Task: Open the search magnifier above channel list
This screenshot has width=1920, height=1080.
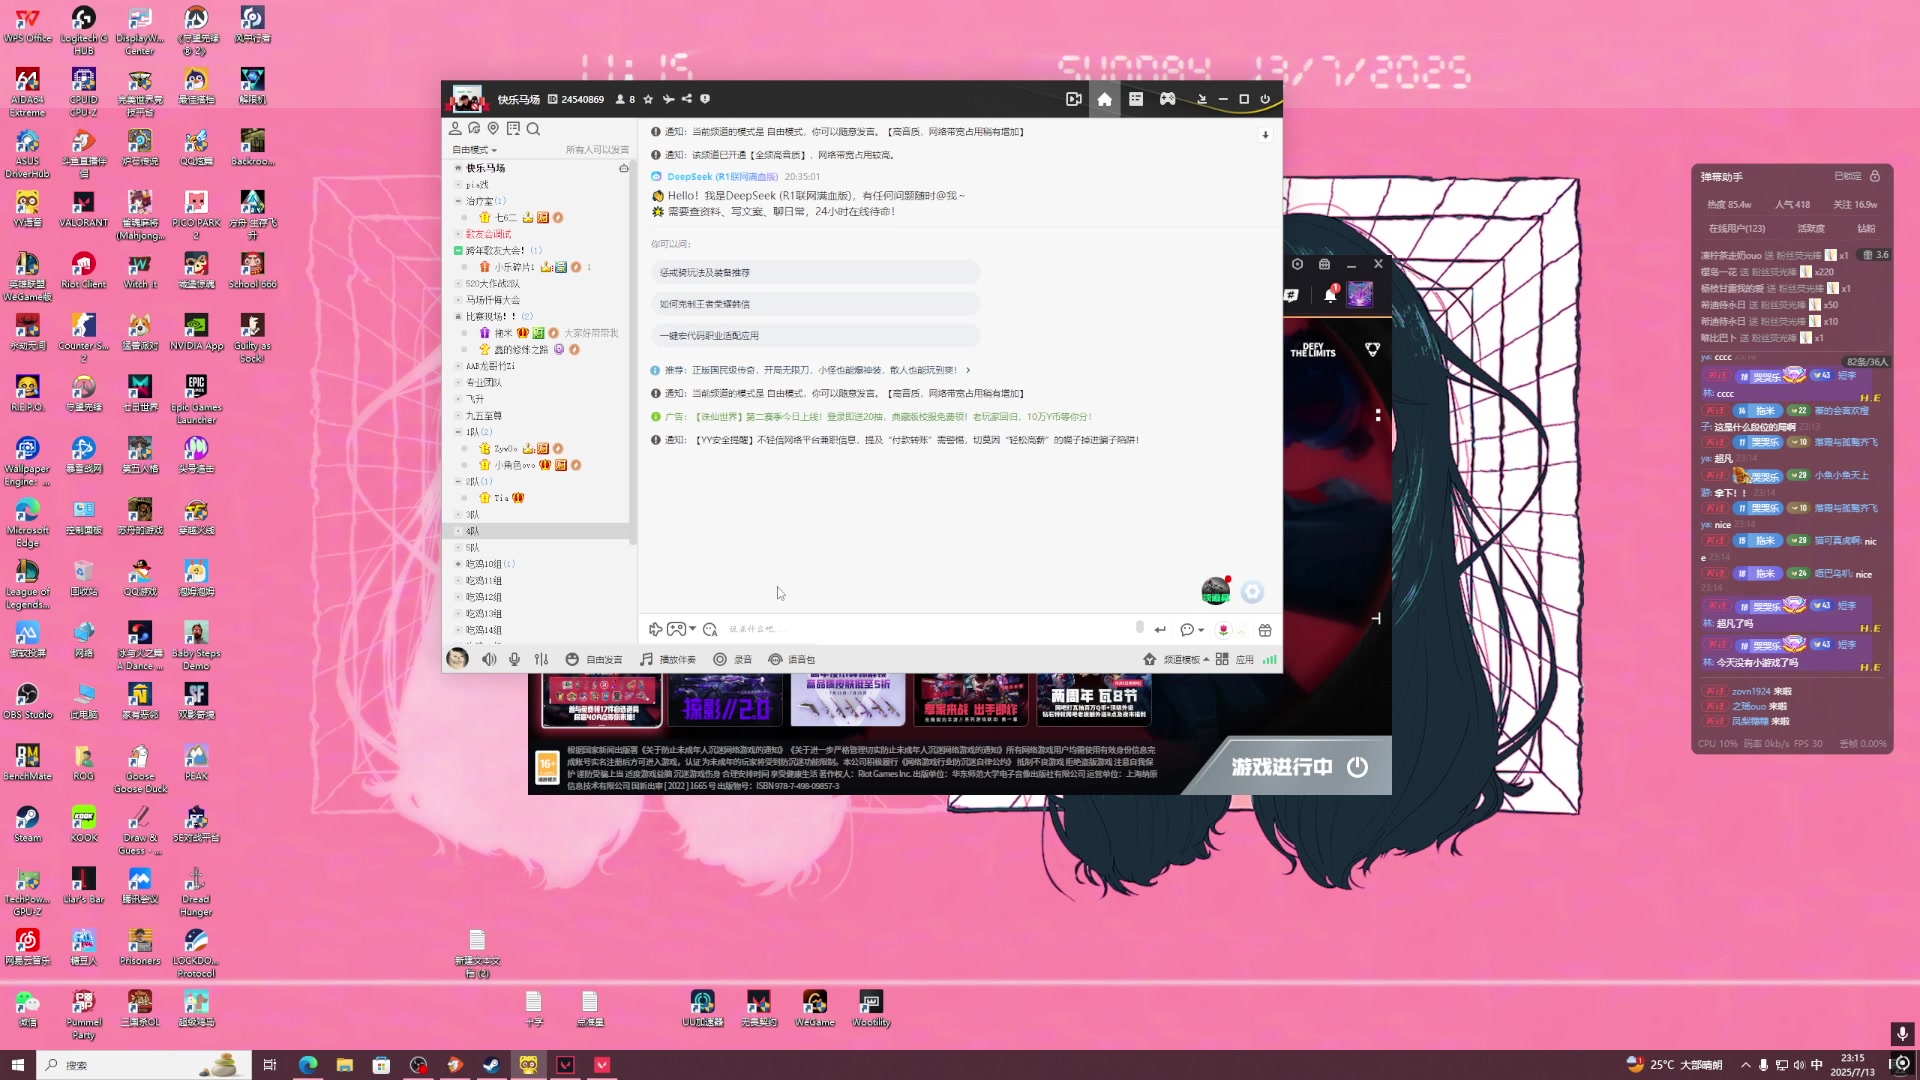Action: pos(533,128)
